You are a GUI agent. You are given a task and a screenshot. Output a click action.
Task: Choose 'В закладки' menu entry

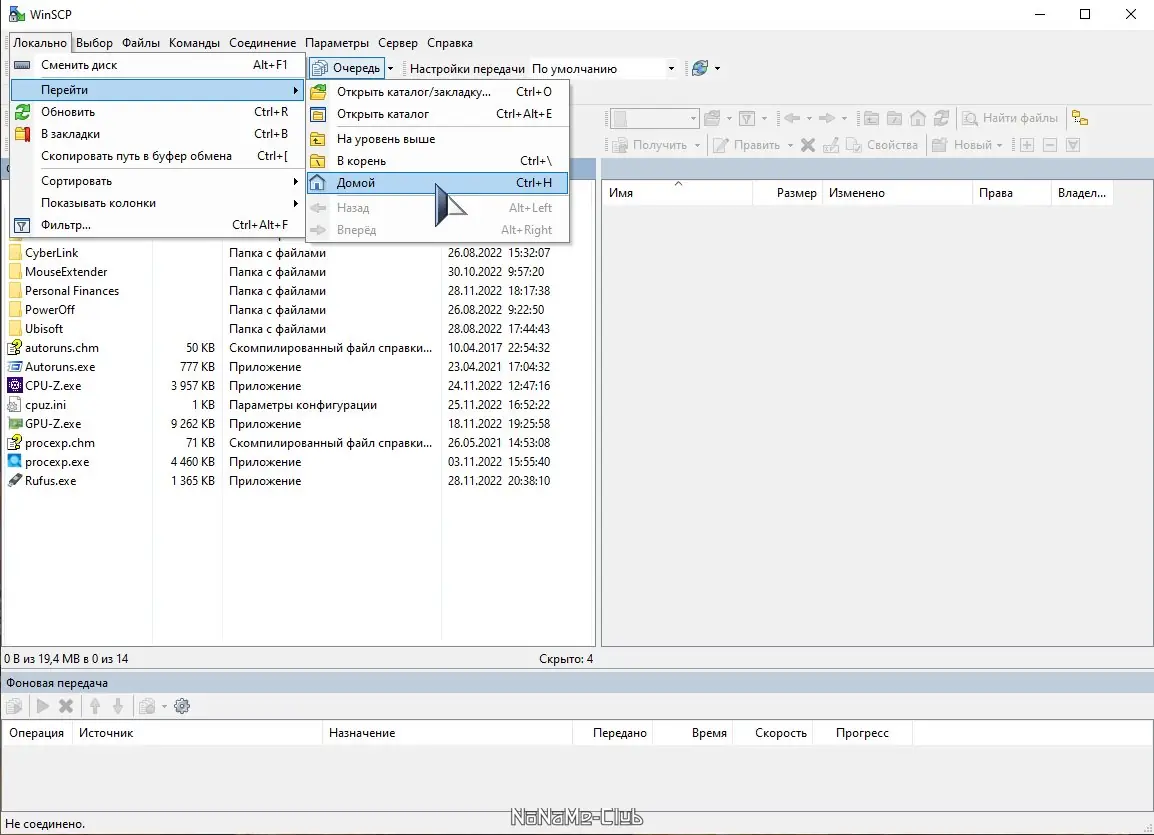point(157,134)
